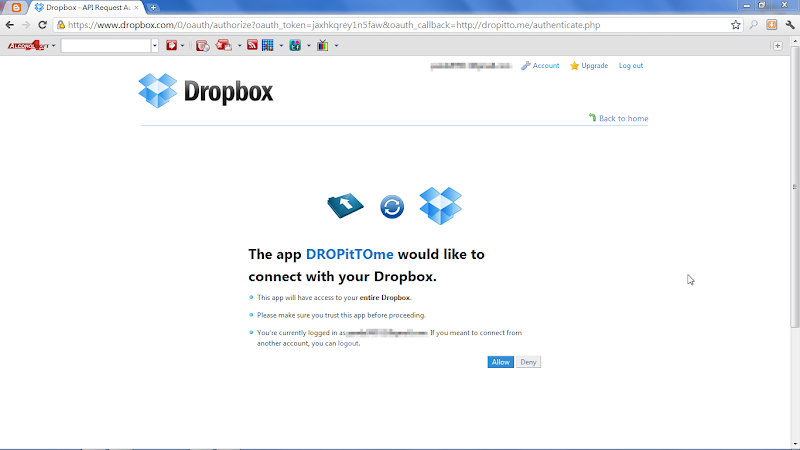
Task: Expand the dropdown beside the blue grid icon
Action: (x=281, y=45)
